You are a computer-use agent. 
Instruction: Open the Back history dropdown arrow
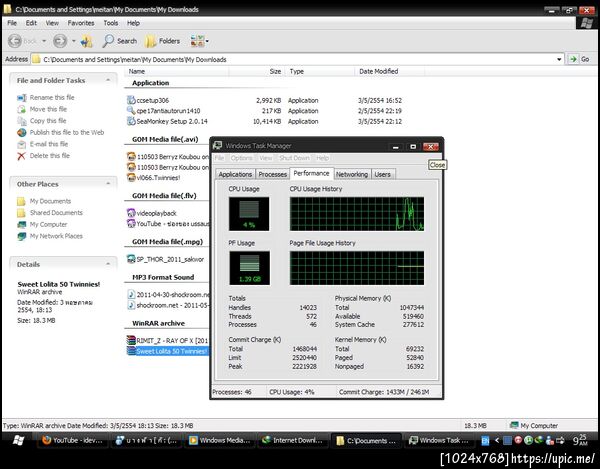(44, 41)
